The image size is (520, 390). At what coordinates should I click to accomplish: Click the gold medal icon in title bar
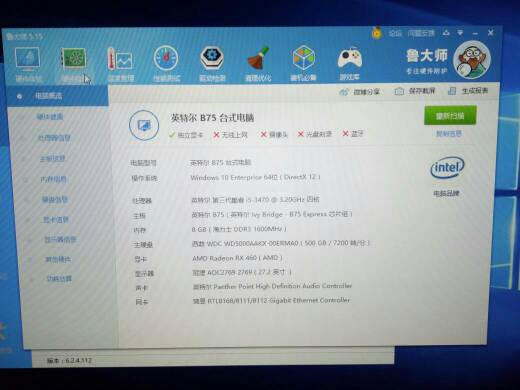(x=377, y=33)
